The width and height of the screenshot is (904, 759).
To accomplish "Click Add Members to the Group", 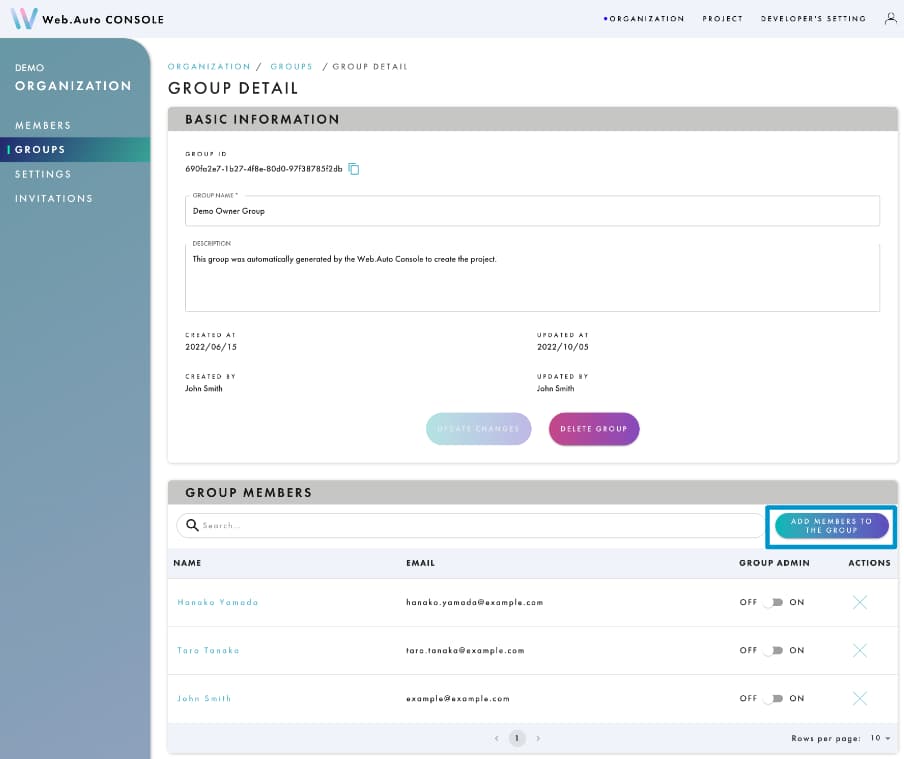I will (831, 525).
